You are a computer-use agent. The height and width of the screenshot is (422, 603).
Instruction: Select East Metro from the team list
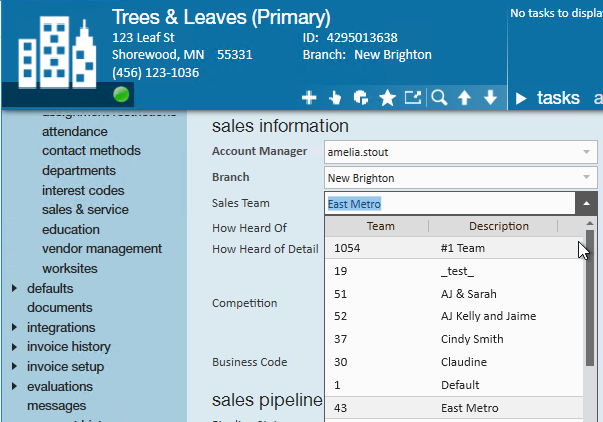click(x=469, y=408)
